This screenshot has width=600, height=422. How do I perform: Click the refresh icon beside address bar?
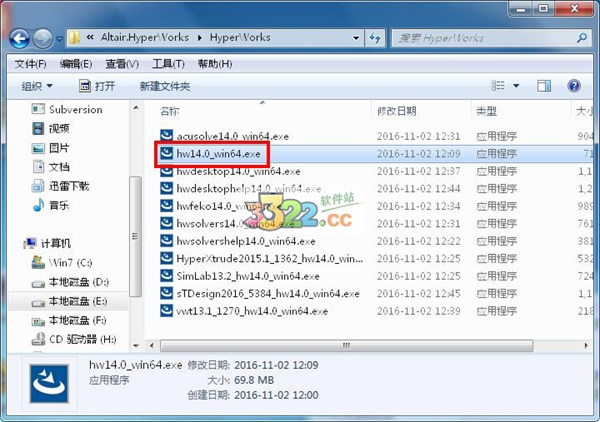coord(375,37)
